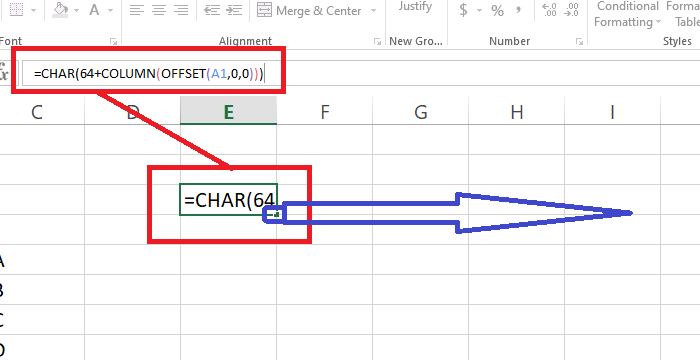
Task: Decrease the cell indent
Action: pos(212,10)
